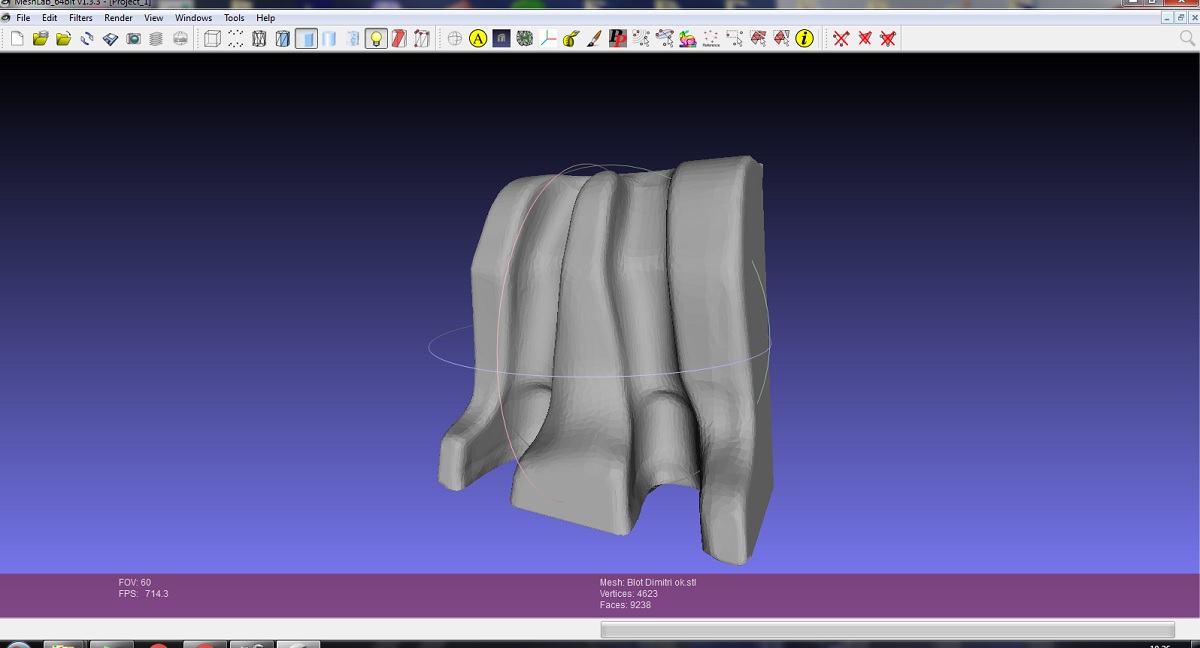Open a project with the first yellow folder icon
Screen dimensions: 1200x648
[x=40, y=39]
